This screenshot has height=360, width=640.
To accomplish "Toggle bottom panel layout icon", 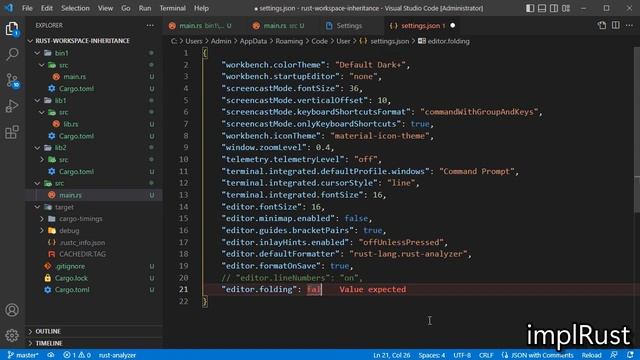I will click(542, 8).
